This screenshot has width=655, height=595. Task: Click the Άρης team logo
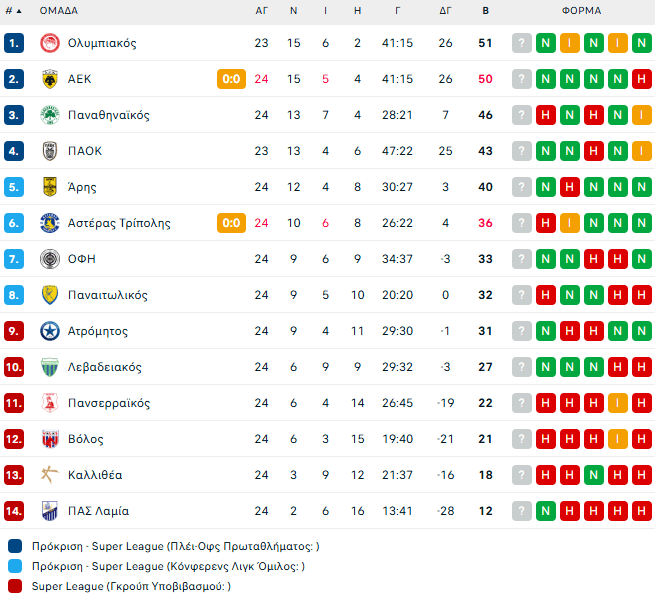[49, 187]
